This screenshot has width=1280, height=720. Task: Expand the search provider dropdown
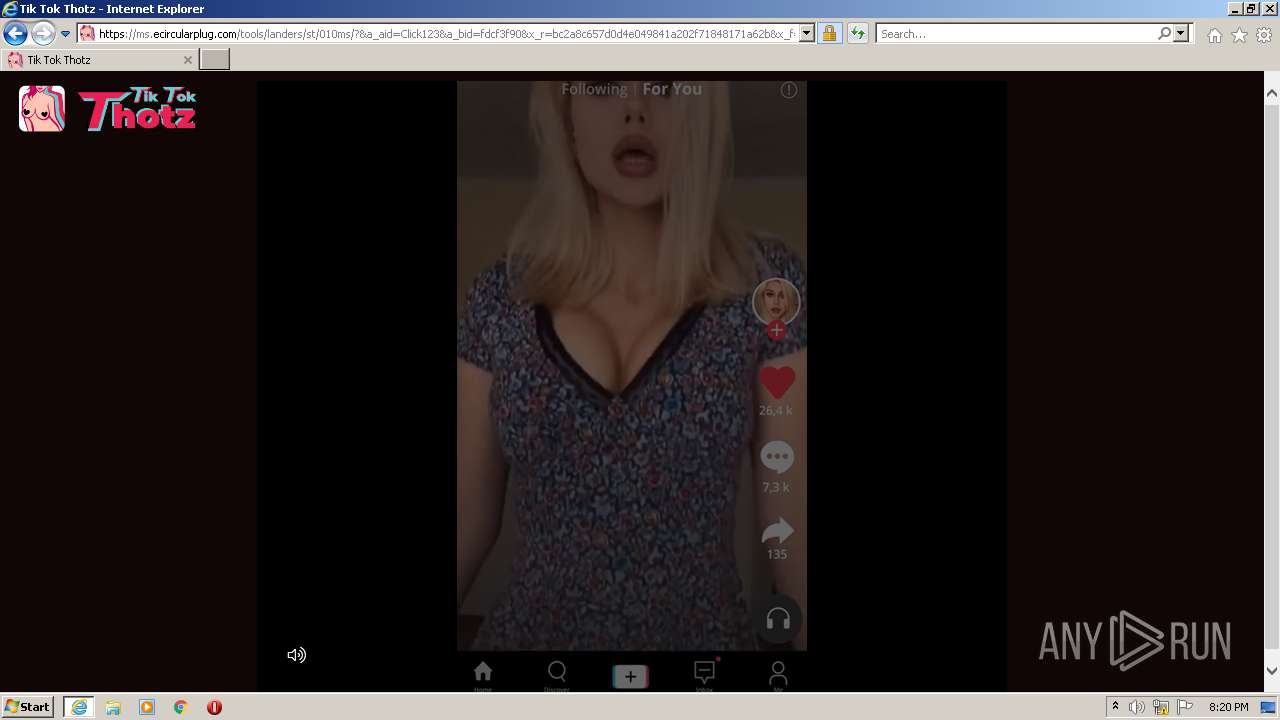[1181, 34]
